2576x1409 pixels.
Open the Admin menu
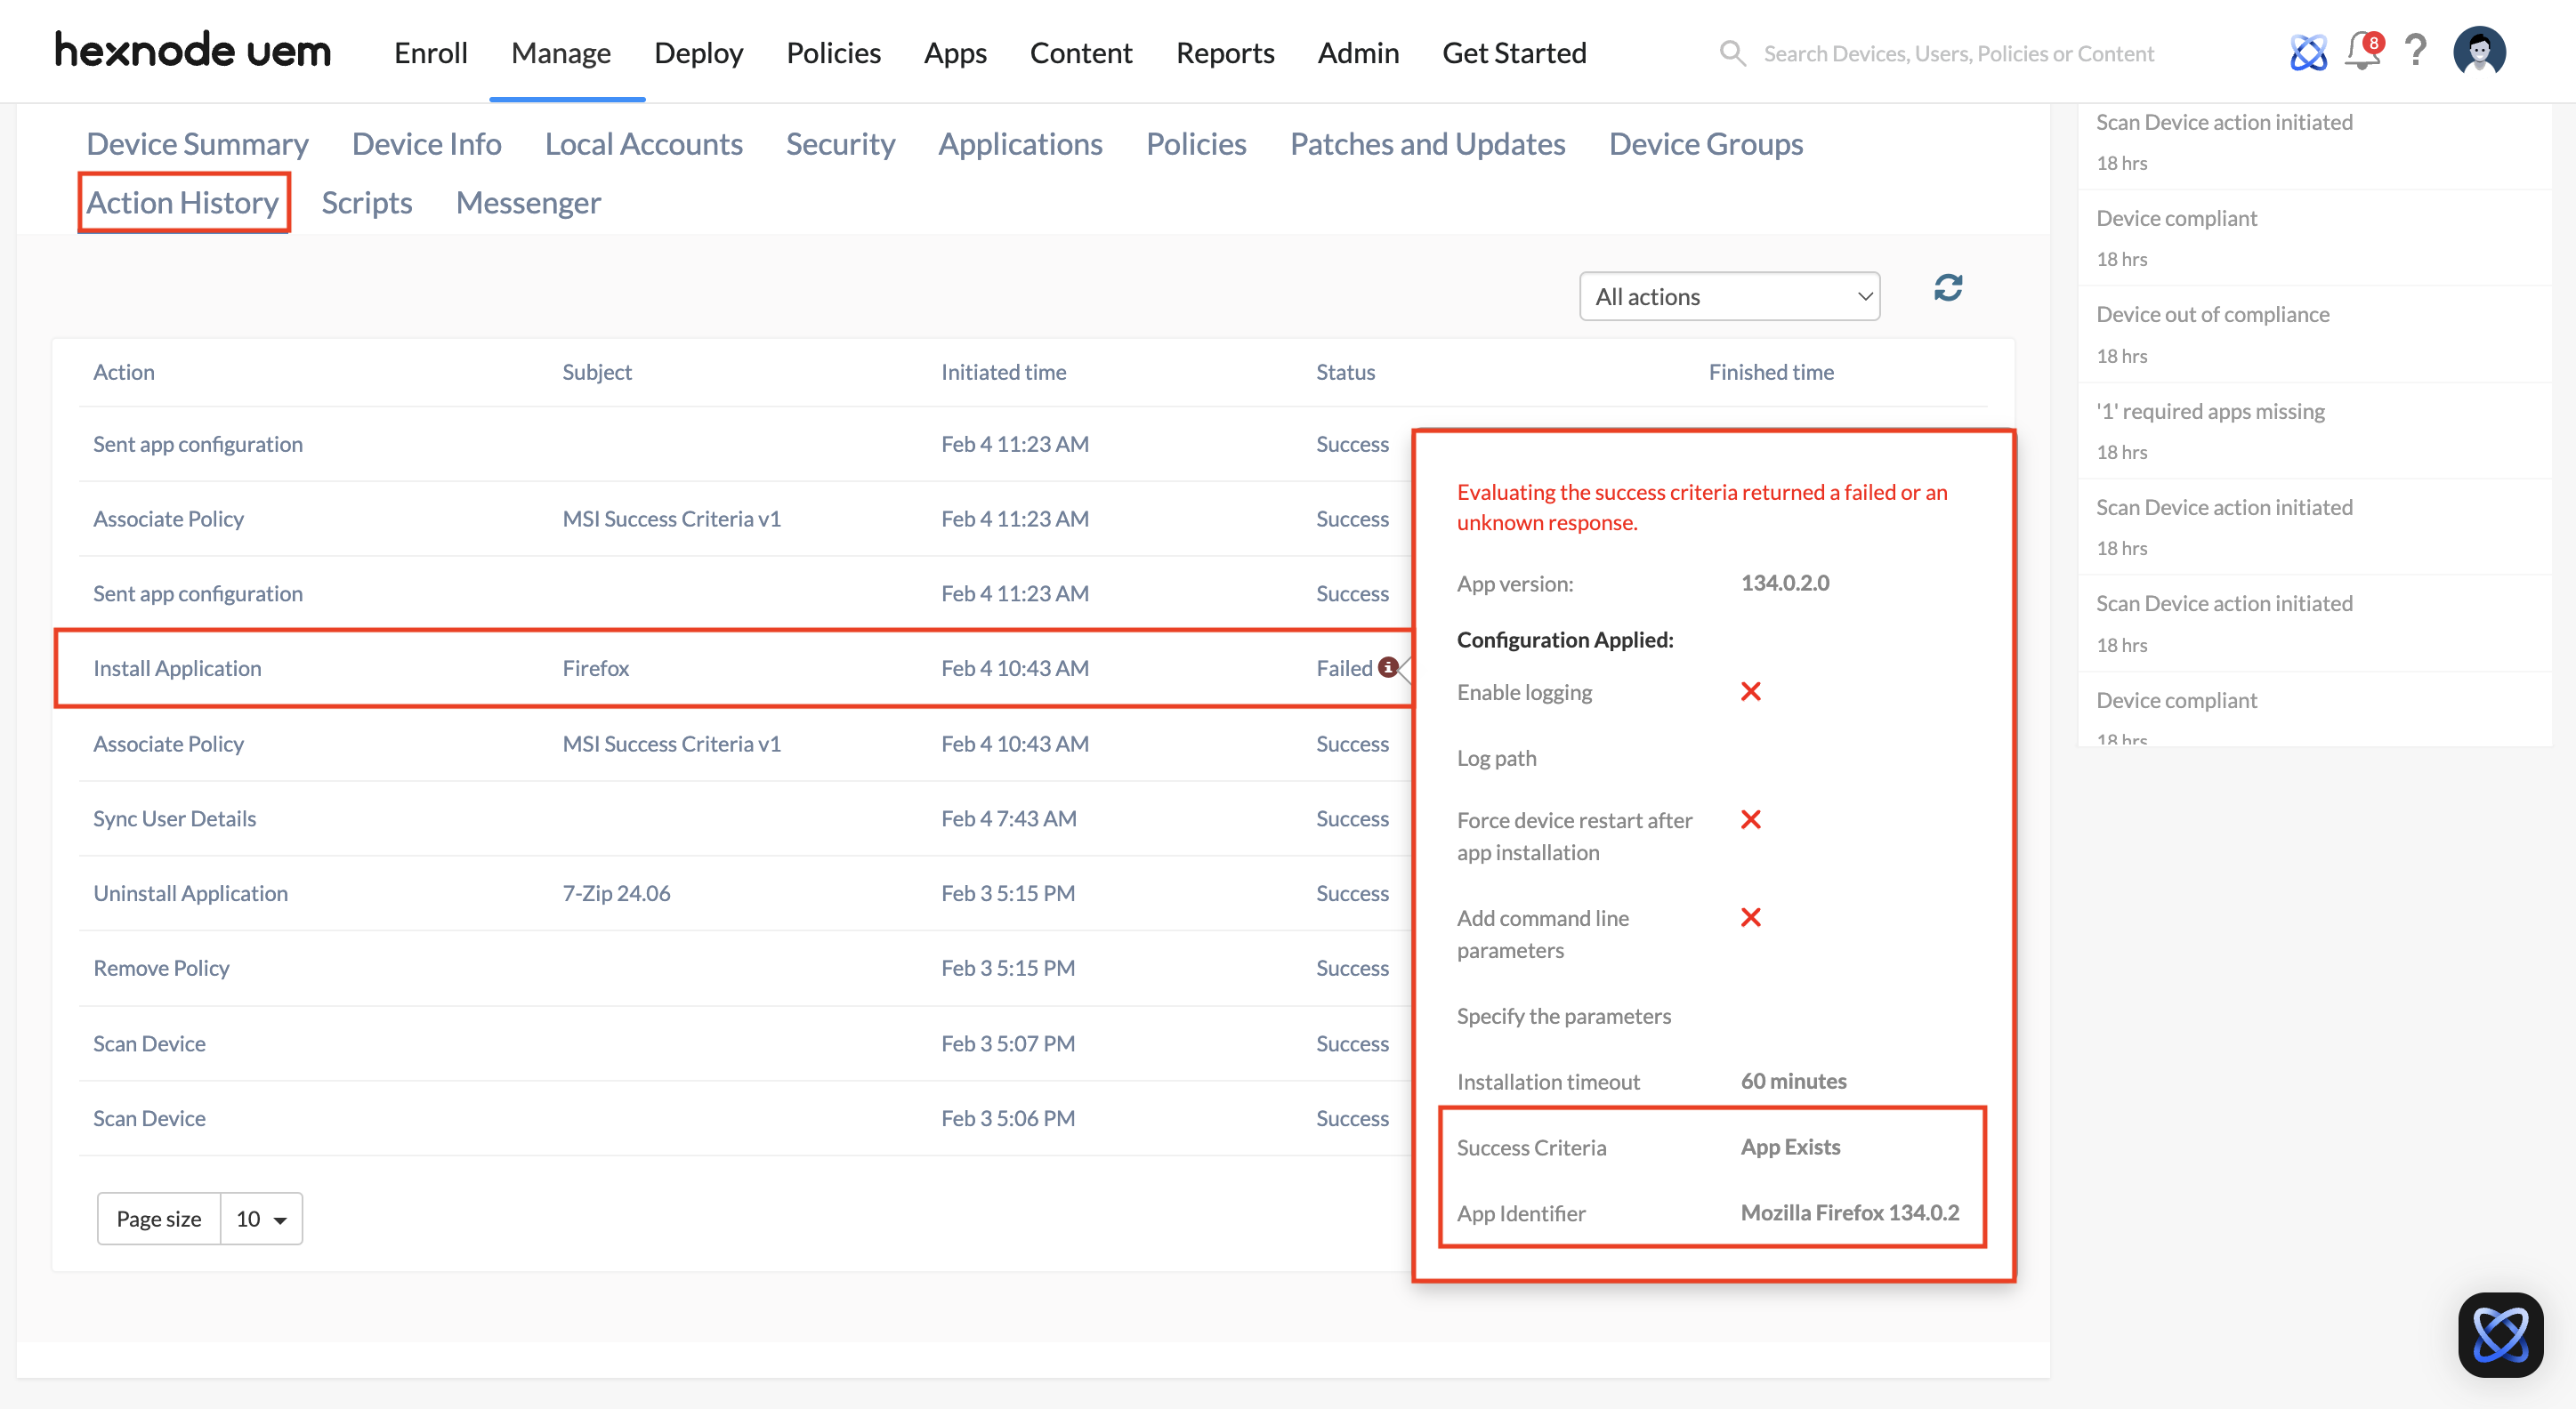(x=1358, y=53)
